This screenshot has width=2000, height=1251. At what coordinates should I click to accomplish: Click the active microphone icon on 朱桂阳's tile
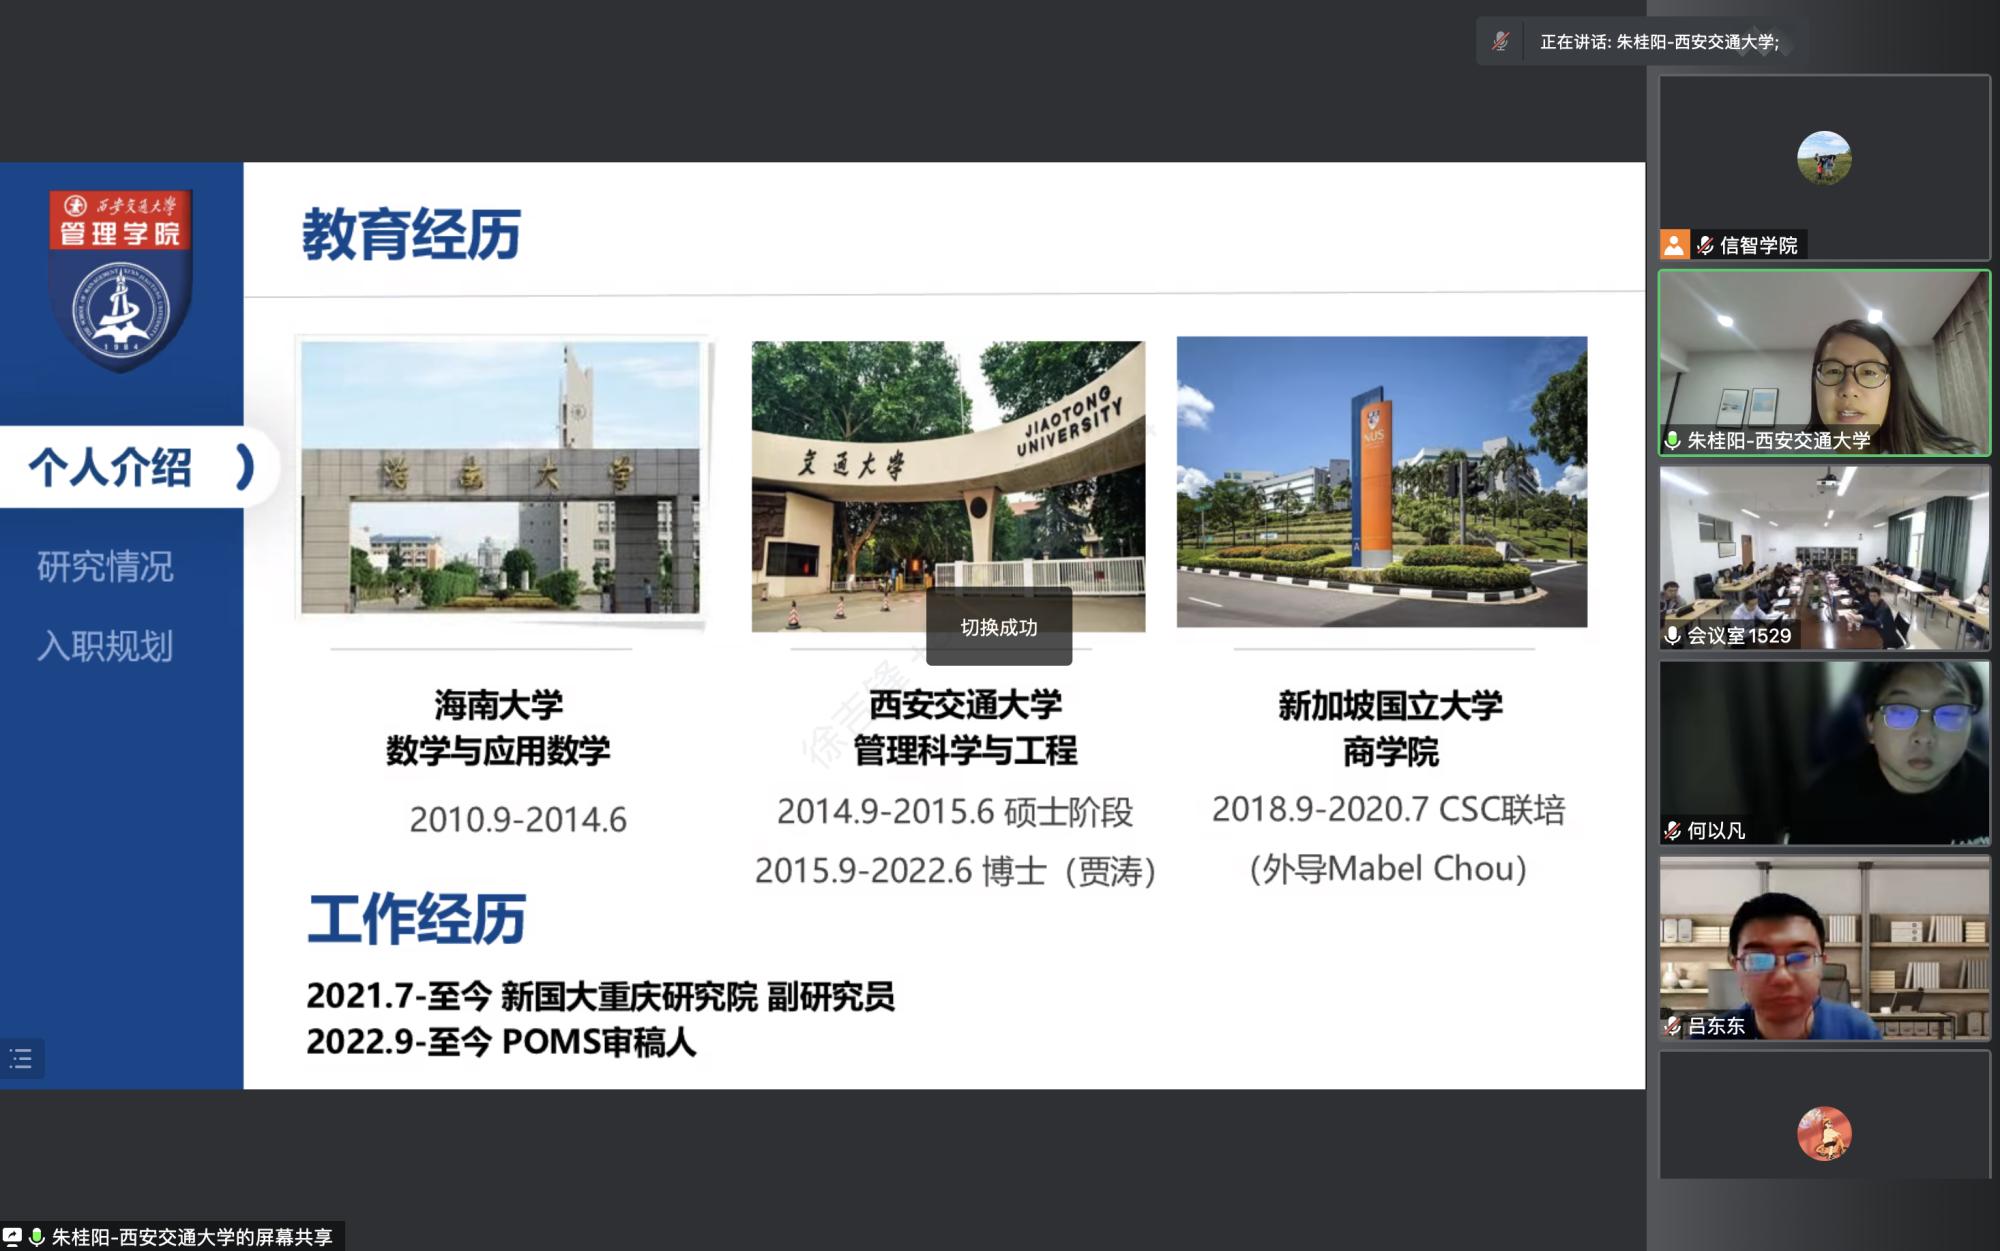point(1673,438)
